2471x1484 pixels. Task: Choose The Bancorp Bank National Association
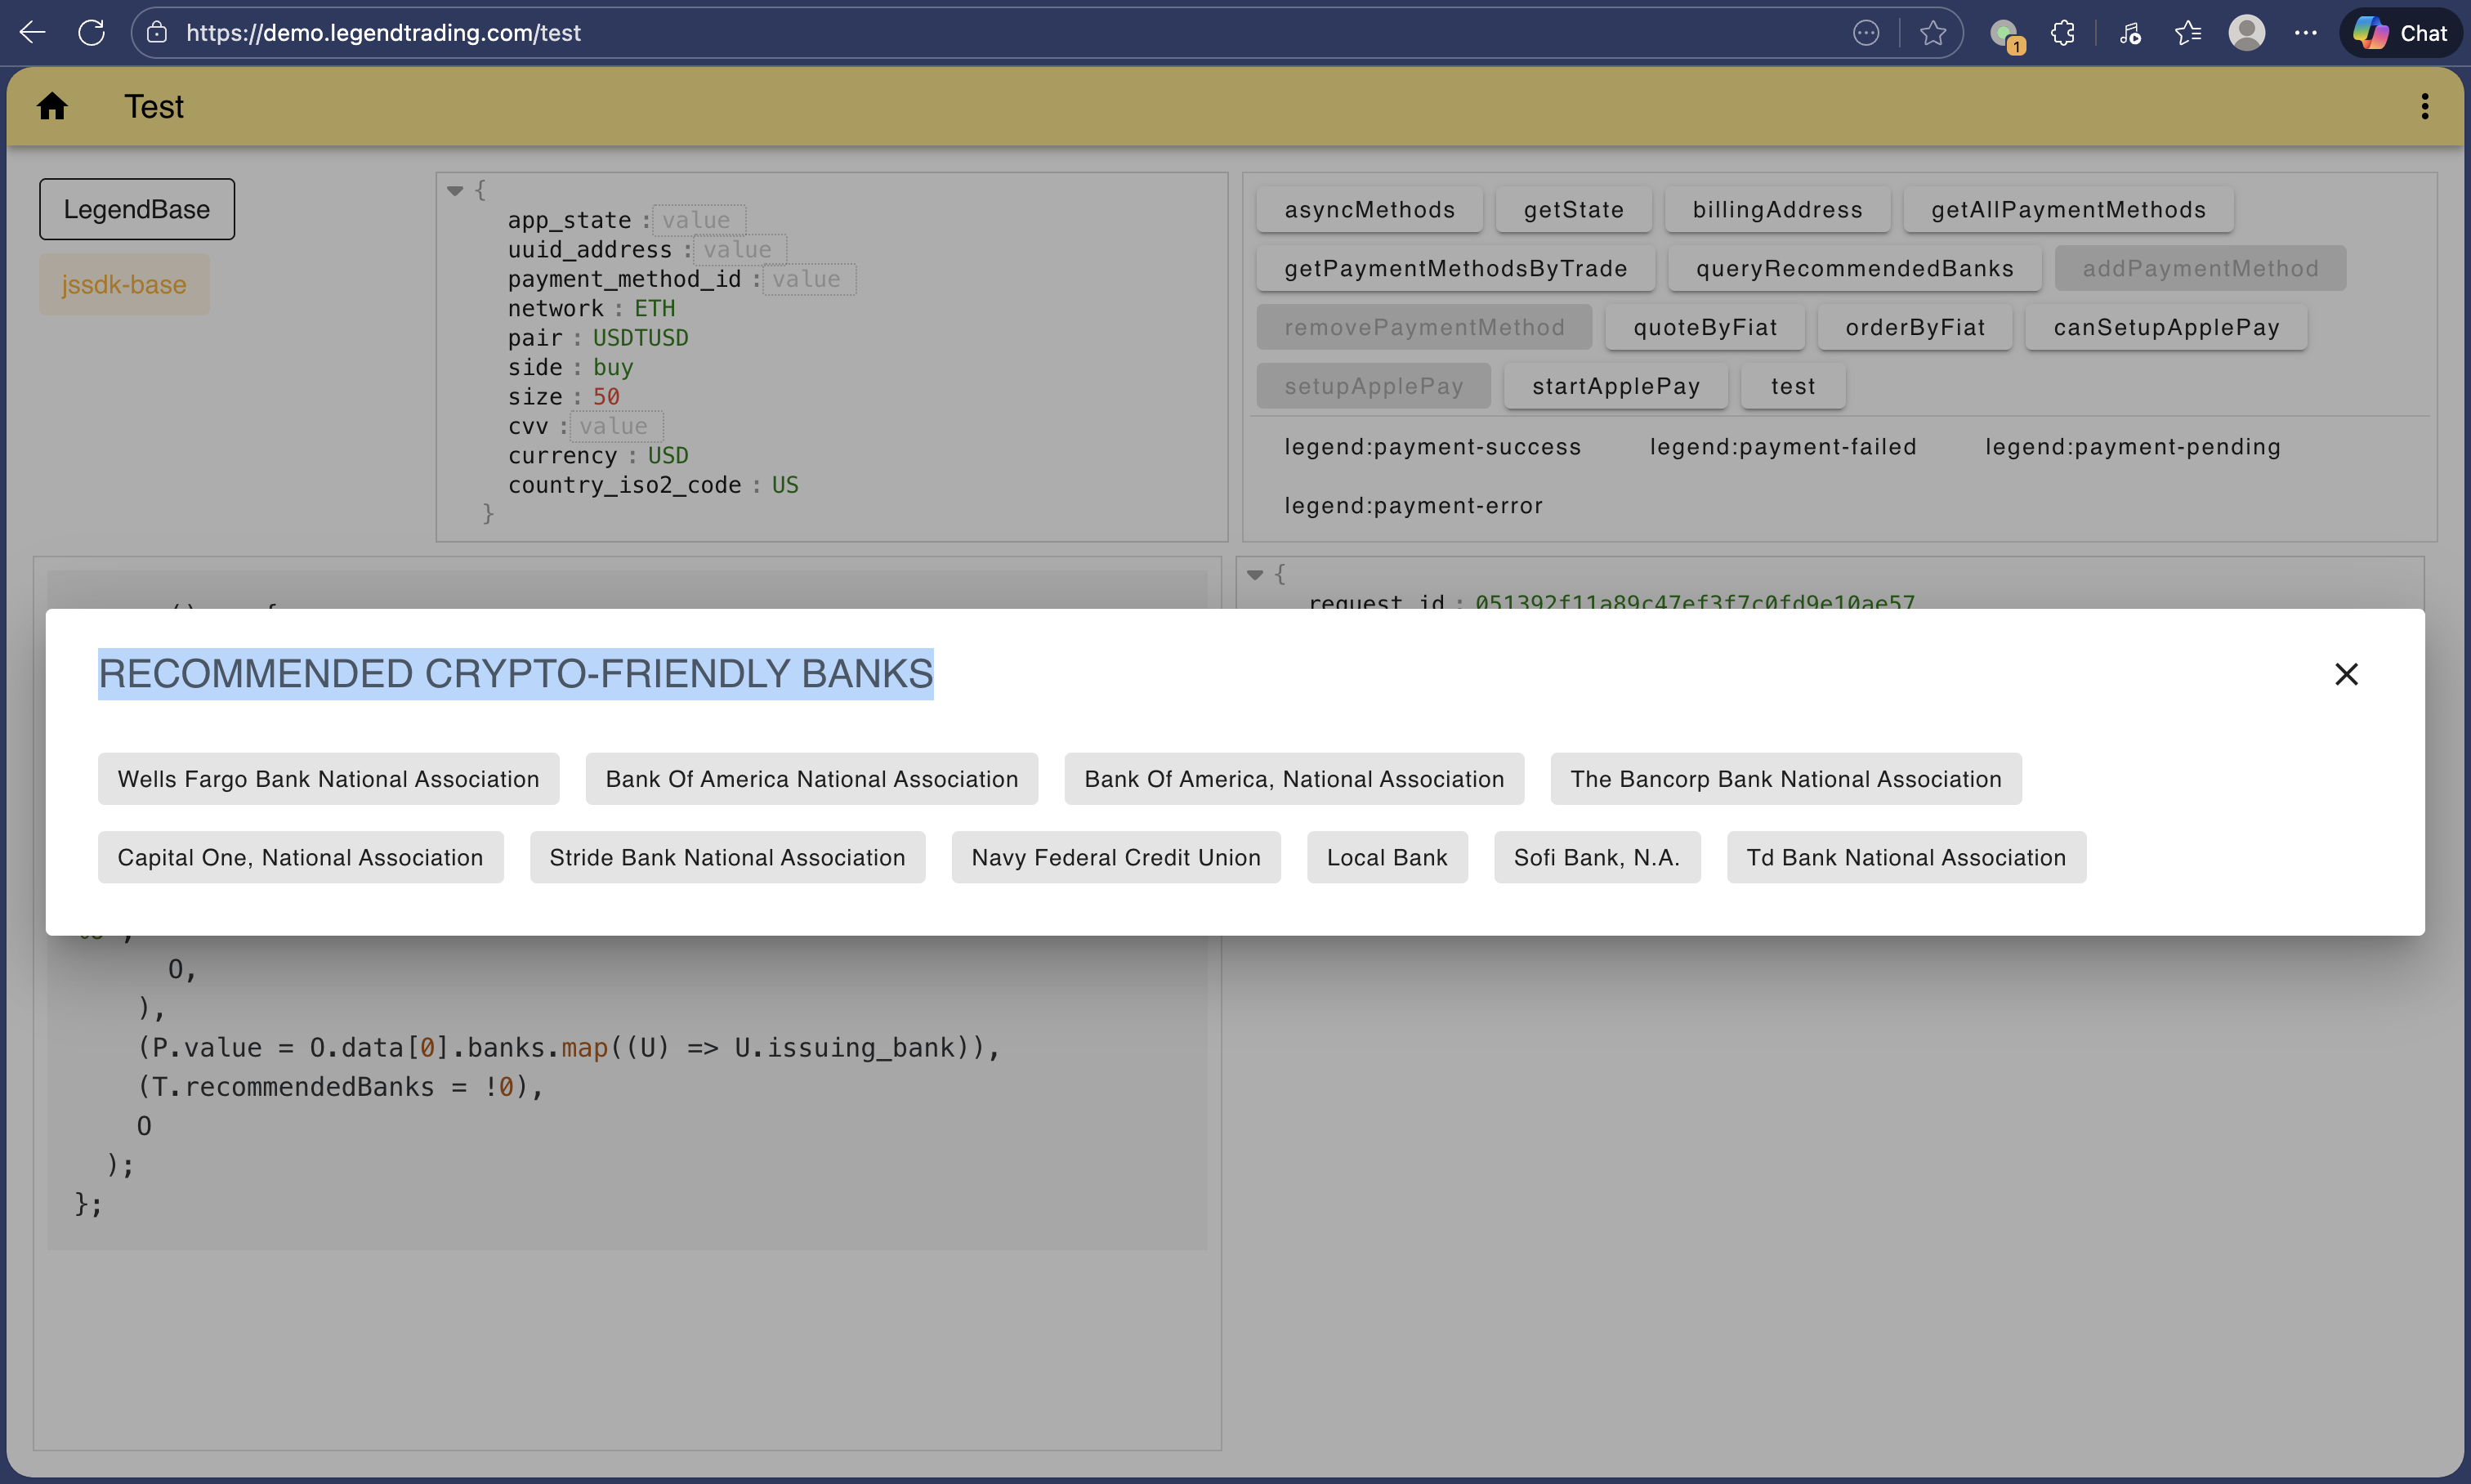click(1786, 779)
